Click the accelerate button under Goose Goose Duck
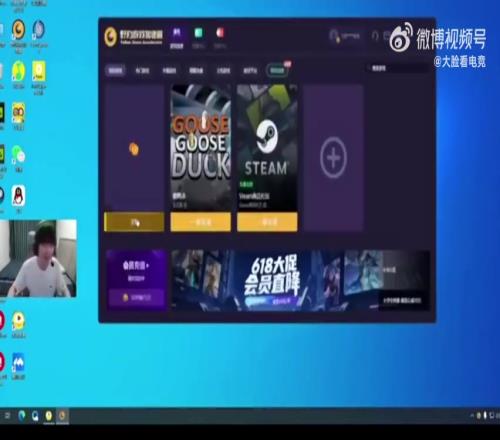Viewport: 500px width, 440px height. coord(201,222)
